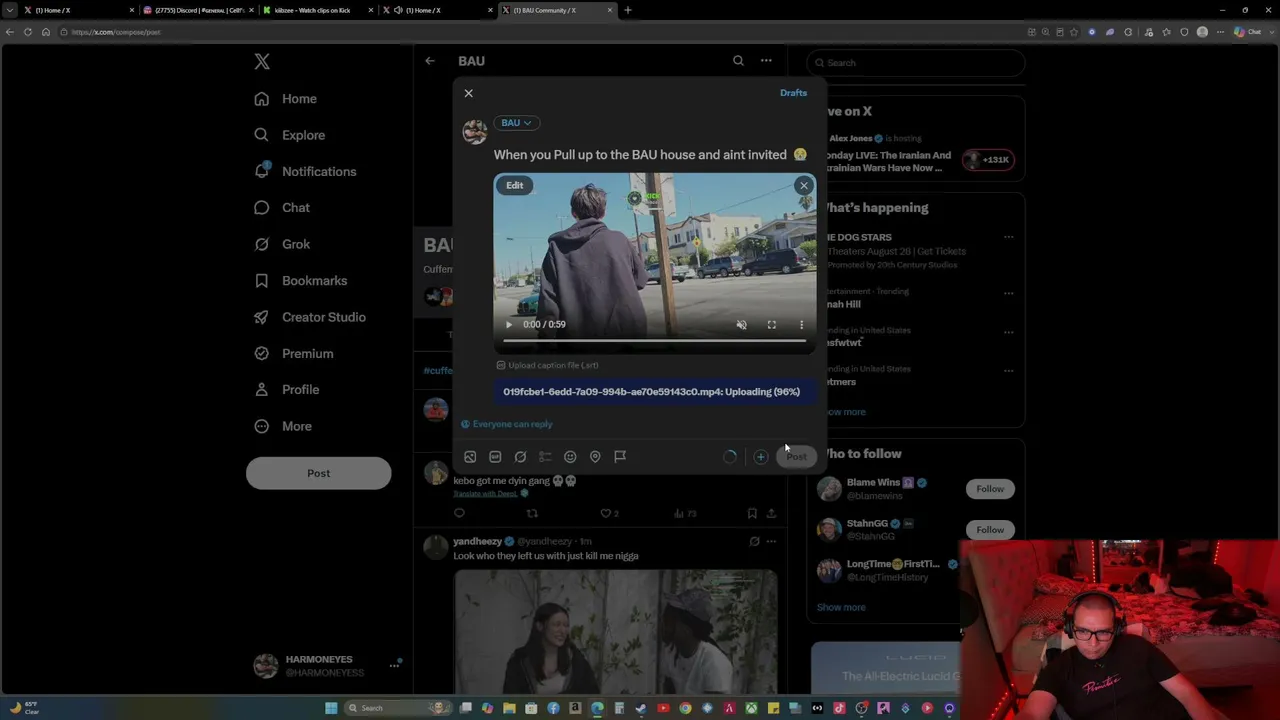Click the Windows taskbar search box
Image resolution: width=1280 pixels, height=720 pixels.
tap(397, 708)
